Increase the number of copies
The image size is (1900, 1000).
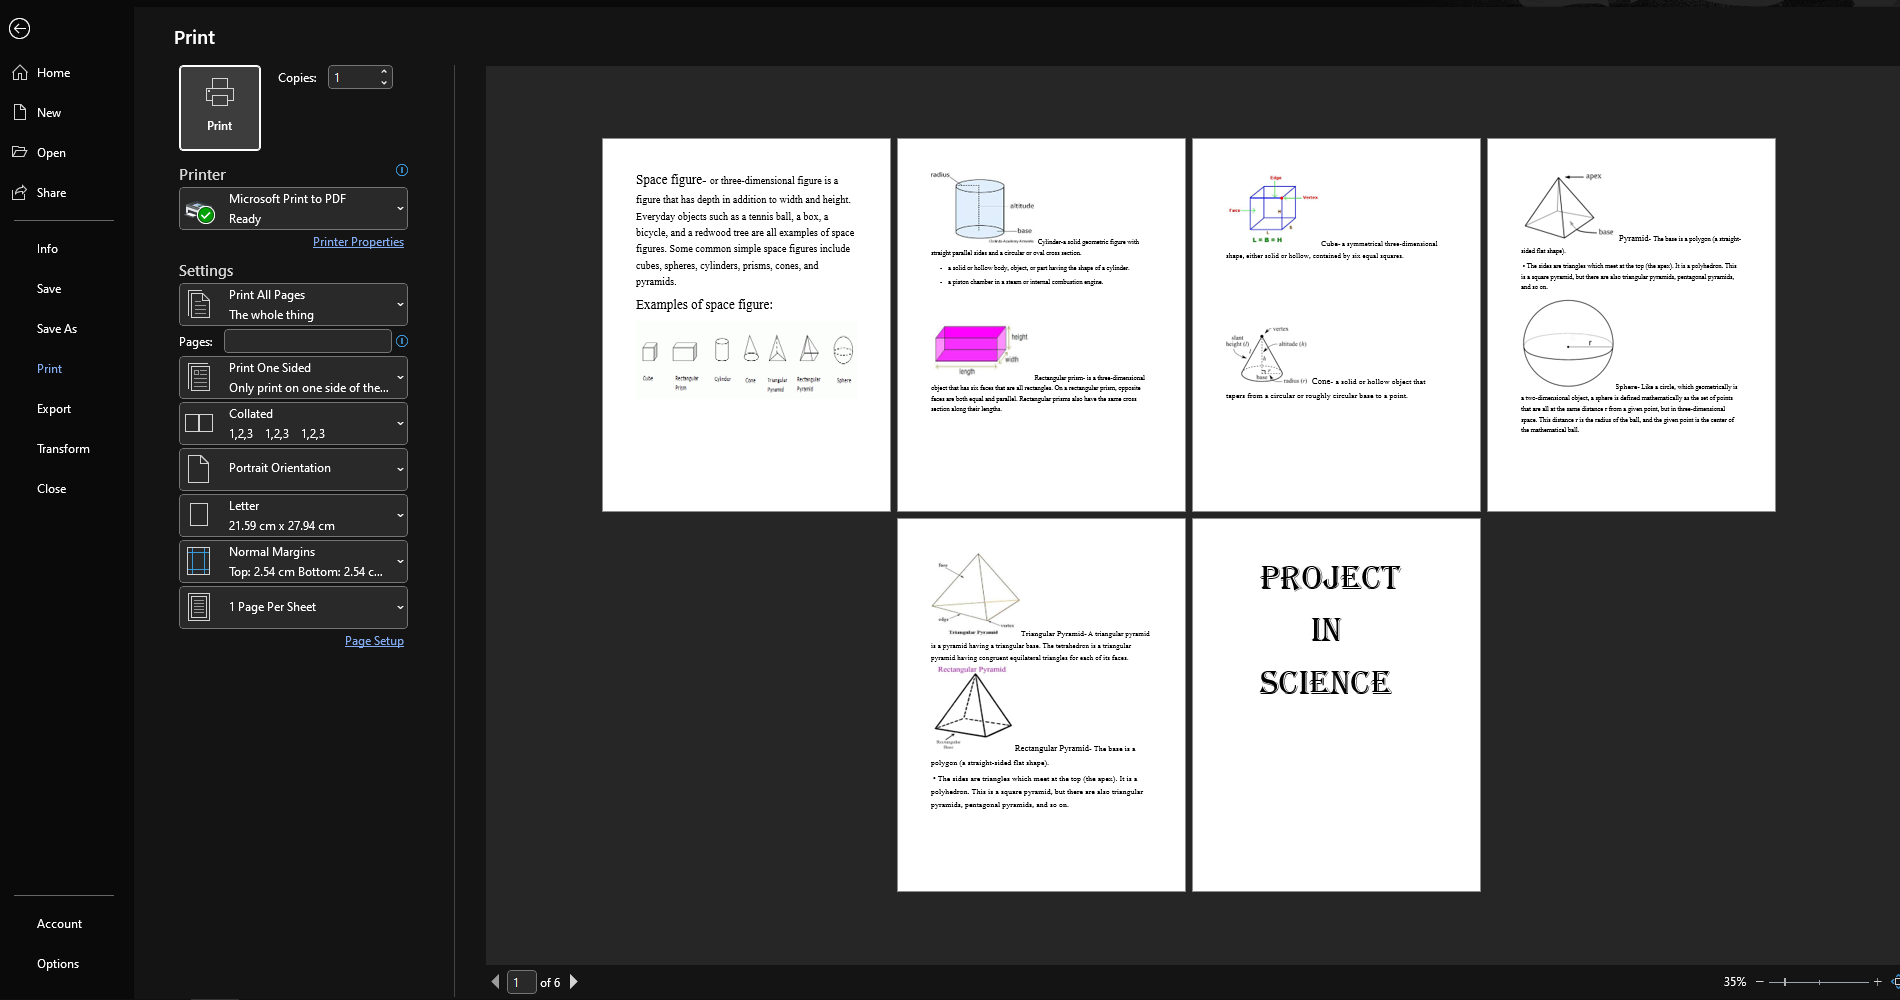[384, 72]
